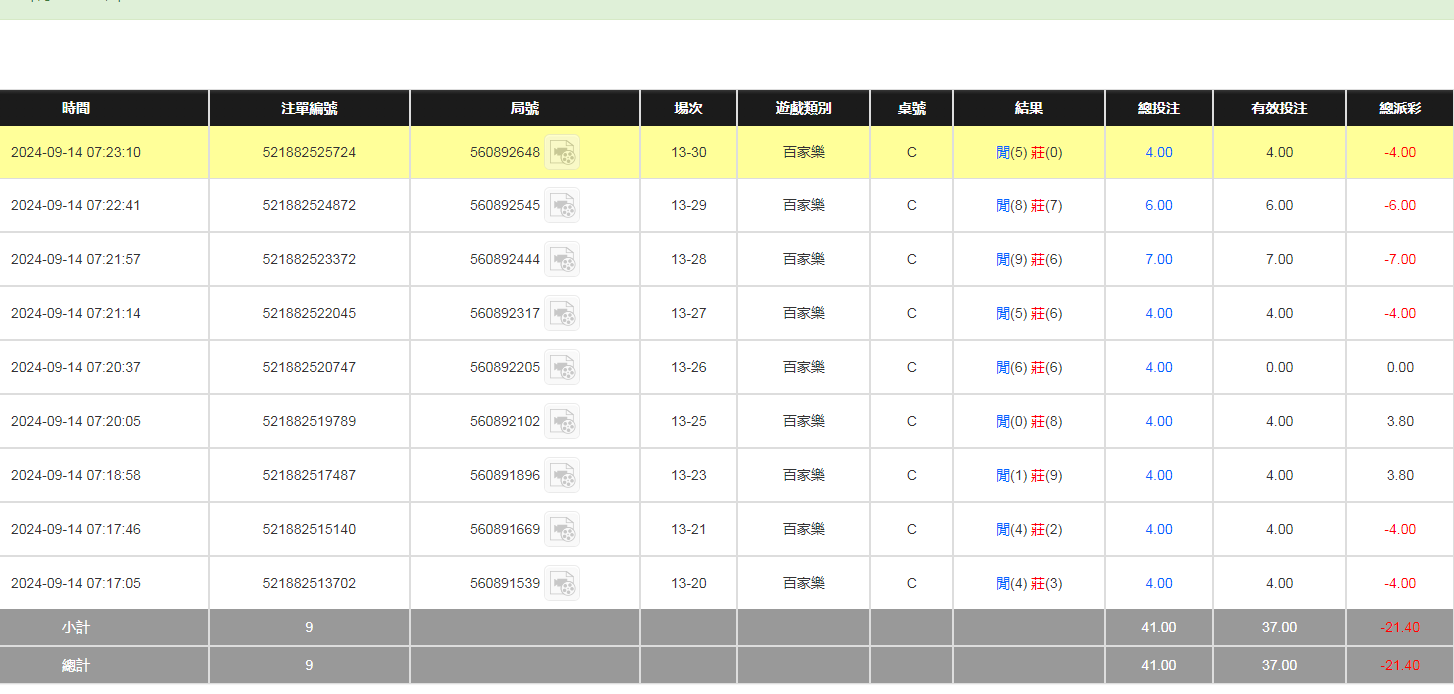Click video icon for round 560891669
The image size is (1454, 694).
[562, 530]
